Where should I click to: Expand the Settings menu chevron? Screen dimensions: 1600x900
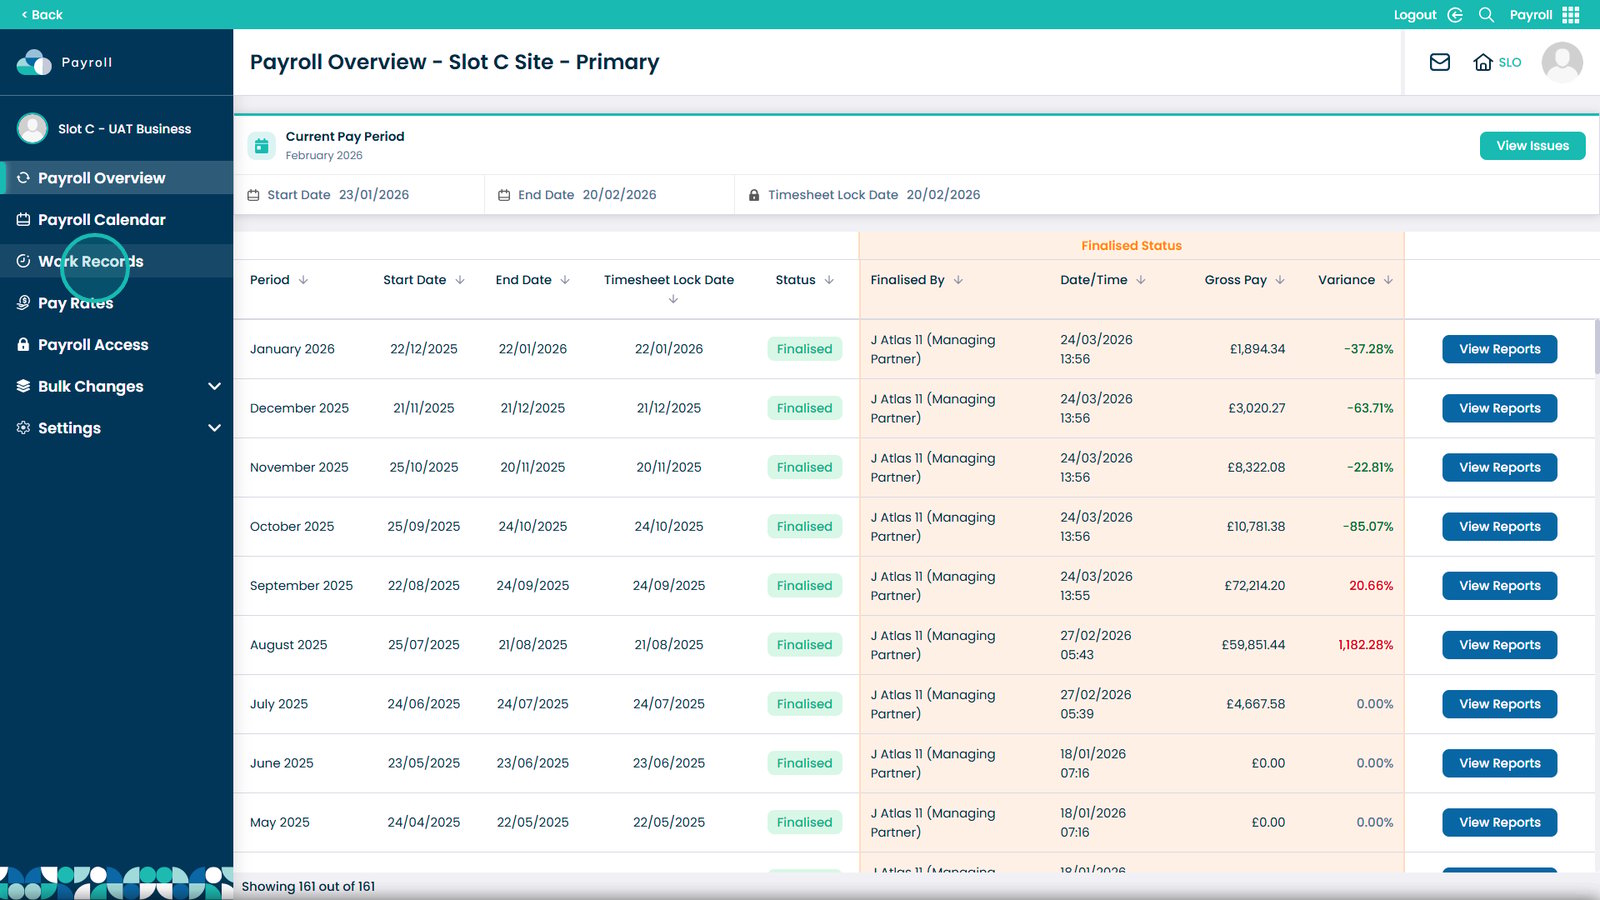(x=214, y=428)
